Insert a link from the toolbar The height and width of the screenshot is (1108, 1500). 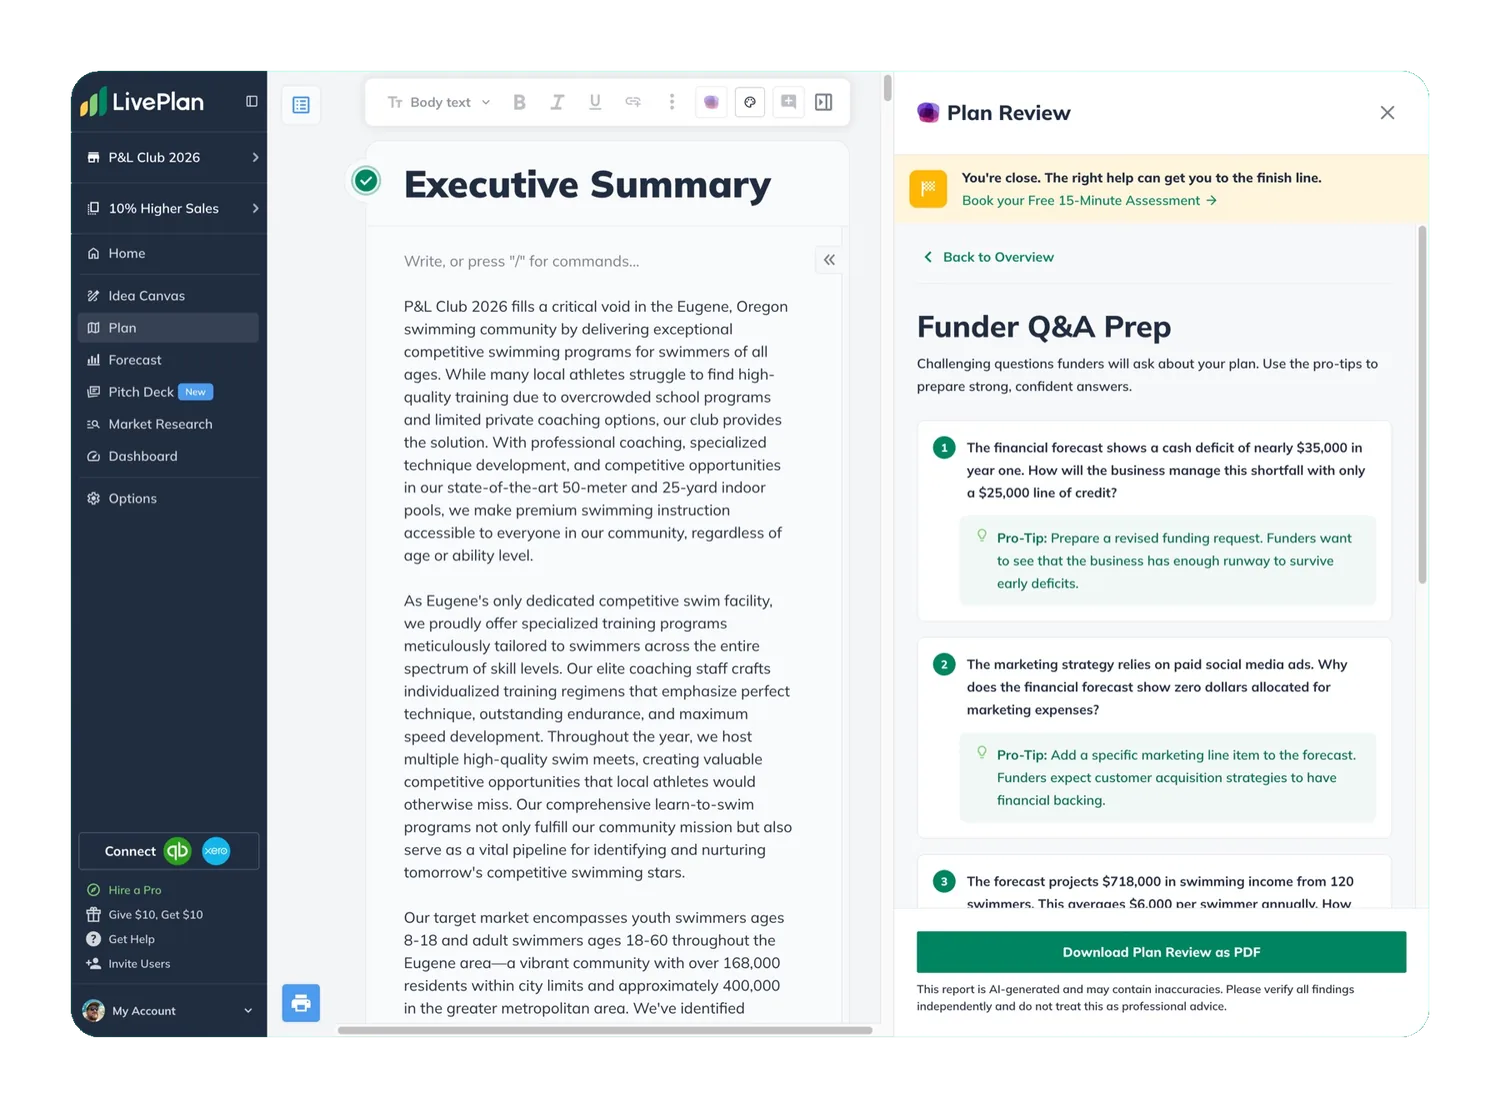coord(633,102)
